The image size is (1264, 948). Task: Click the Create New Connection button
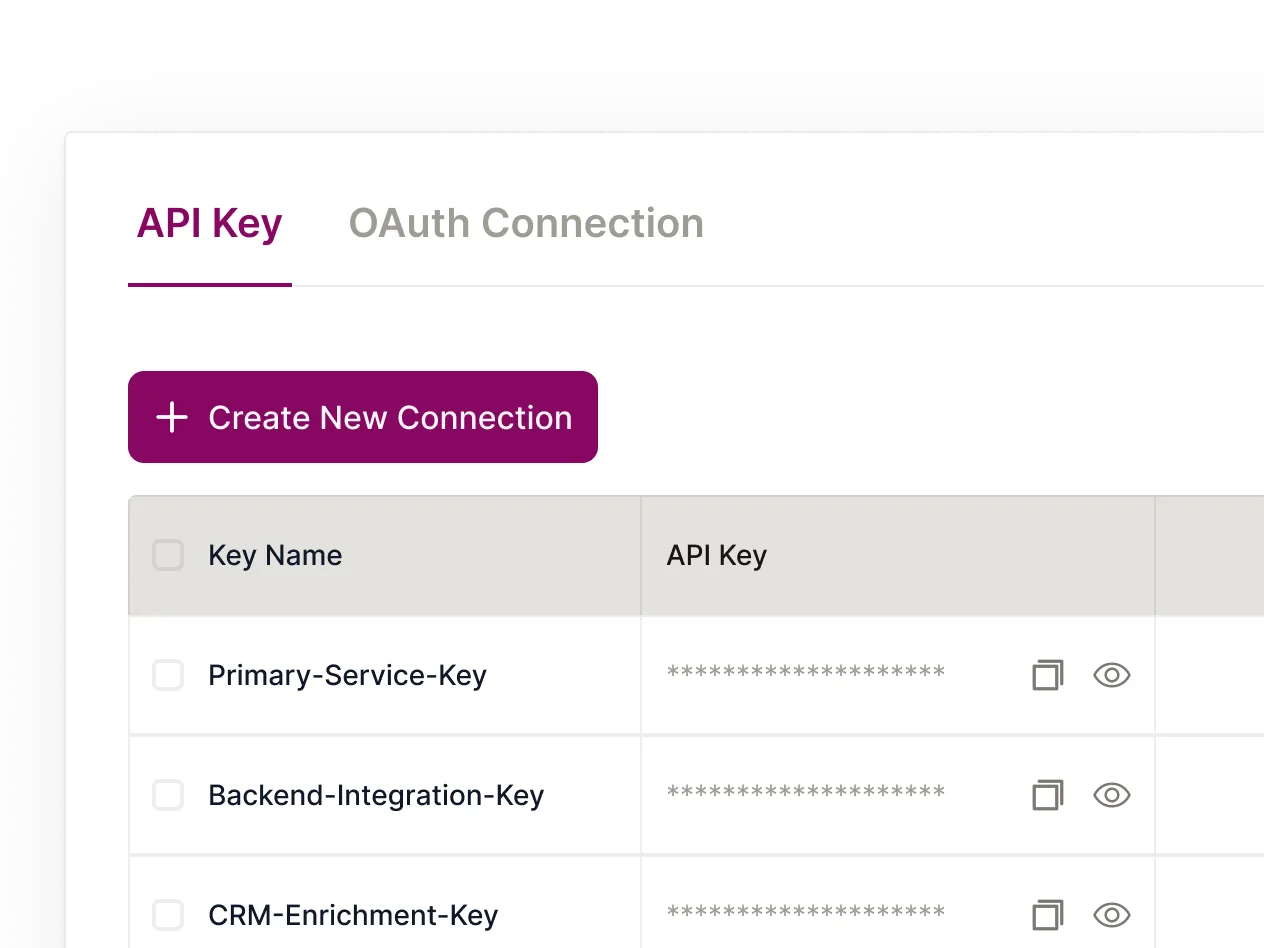(362, 417)
